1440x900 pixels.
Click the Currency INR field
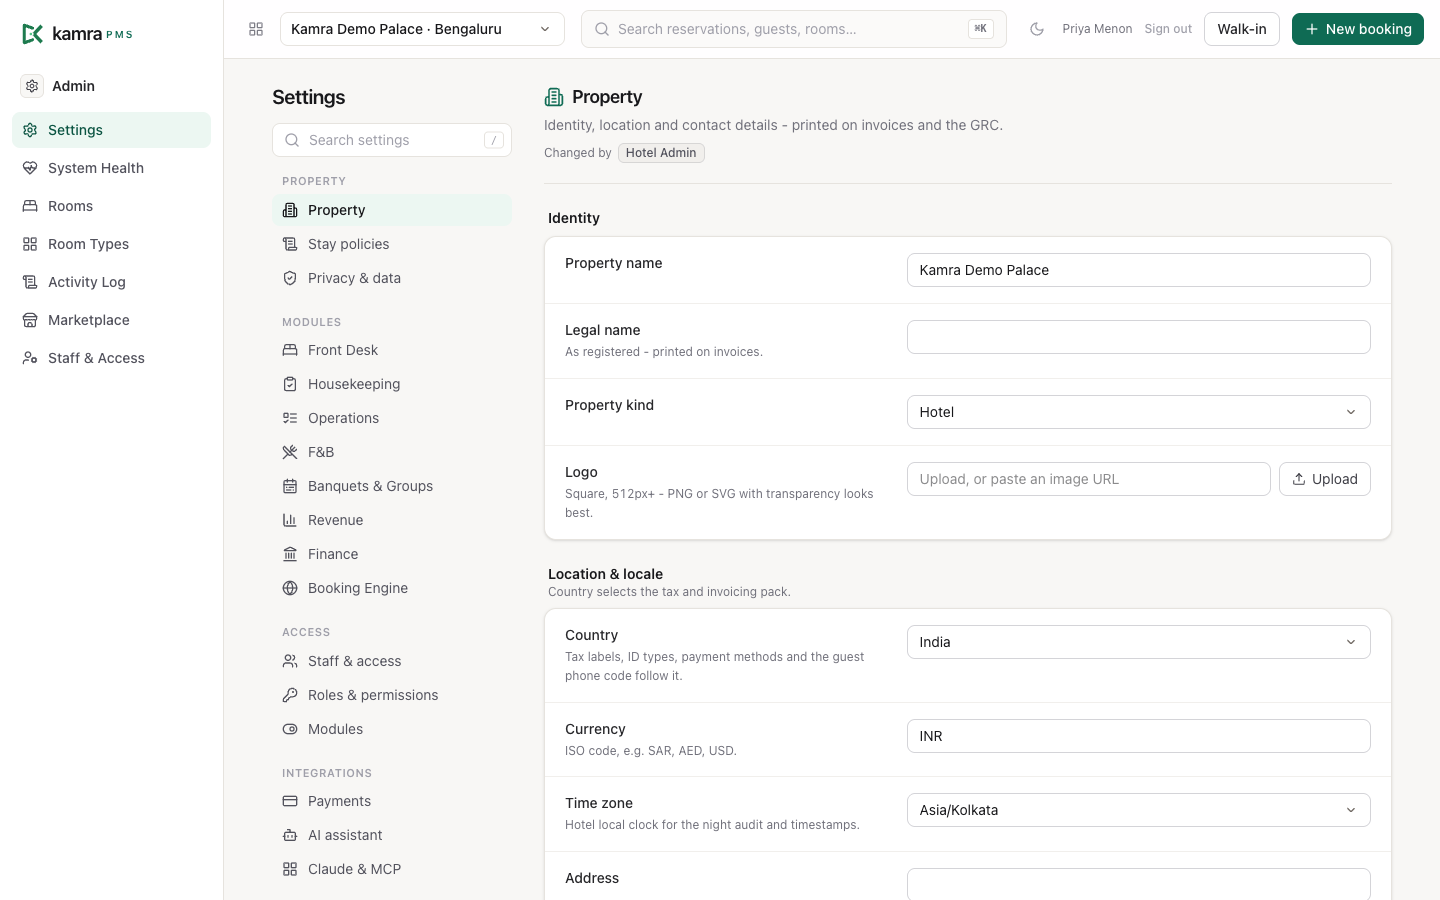[1138, 736]
